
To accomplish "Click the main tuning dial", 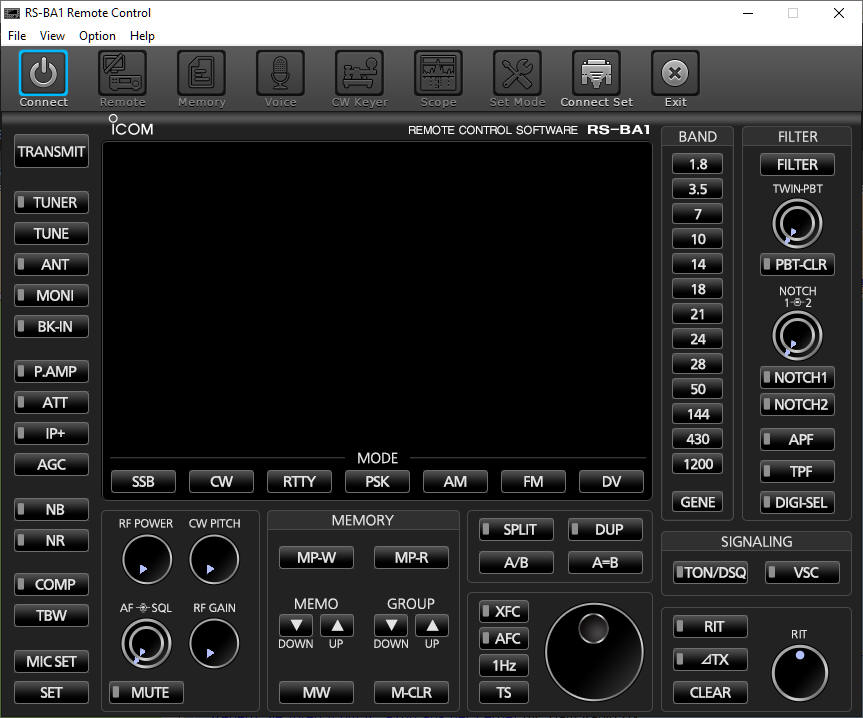I will click(593, 653).
